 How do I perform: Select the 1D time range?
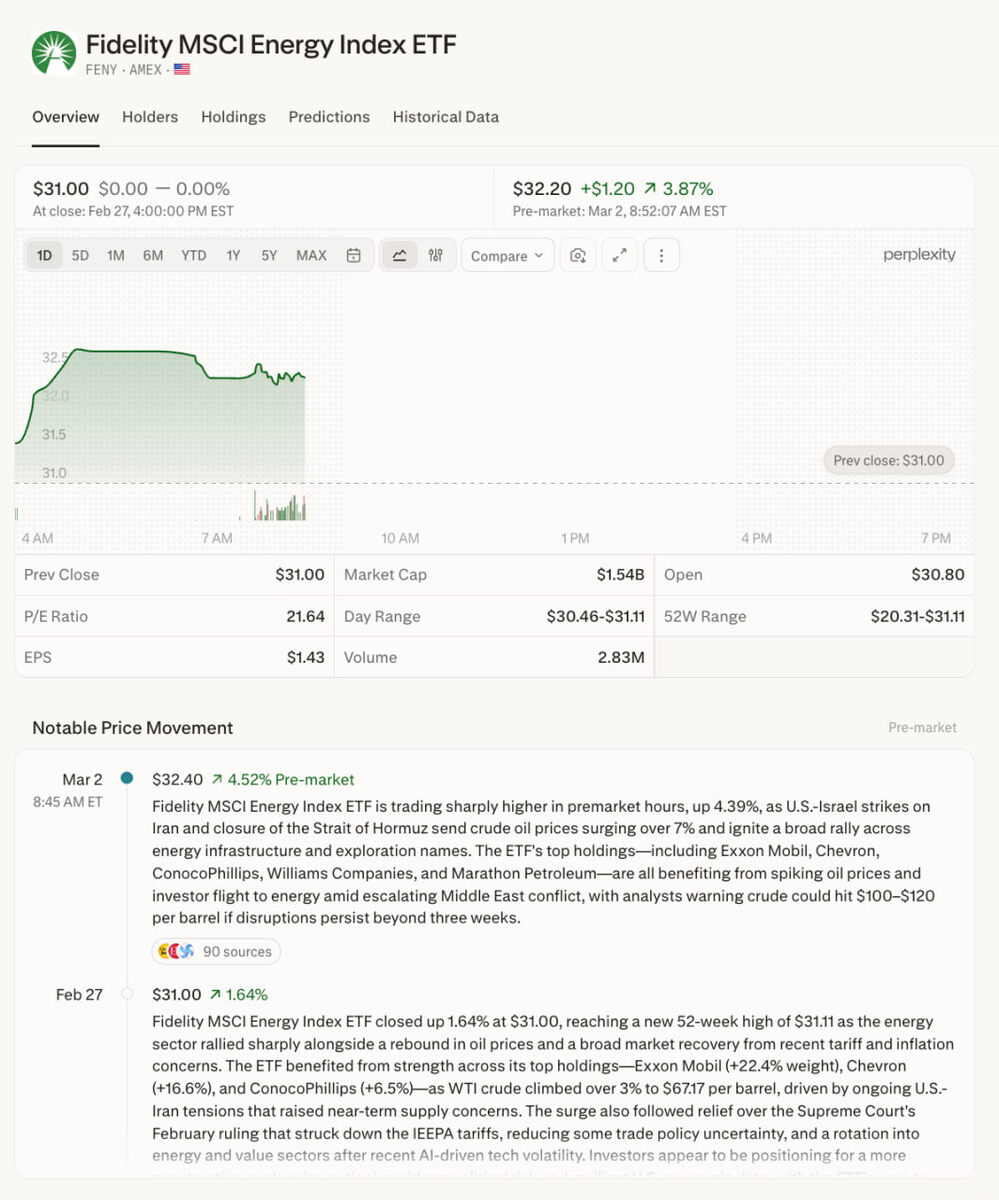(x=44, y=255)
